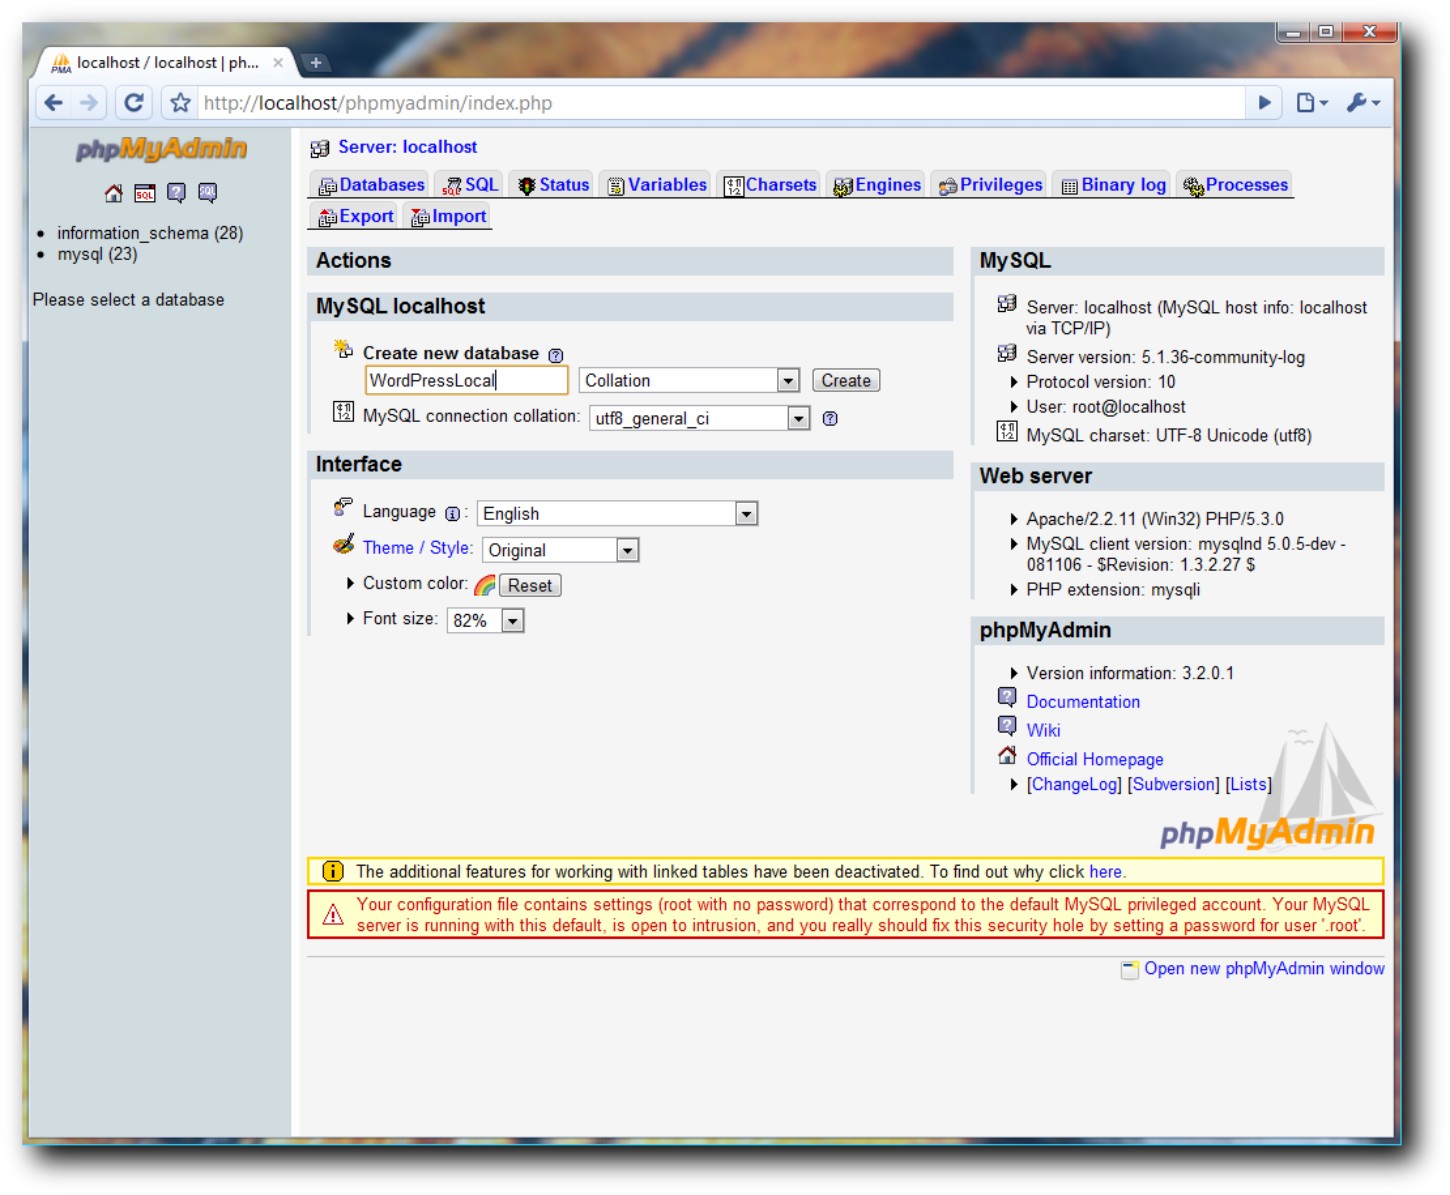1450x1195 pixels.
Task: Click the help icon next to Create new database
Action: click(x=556, y=355)
